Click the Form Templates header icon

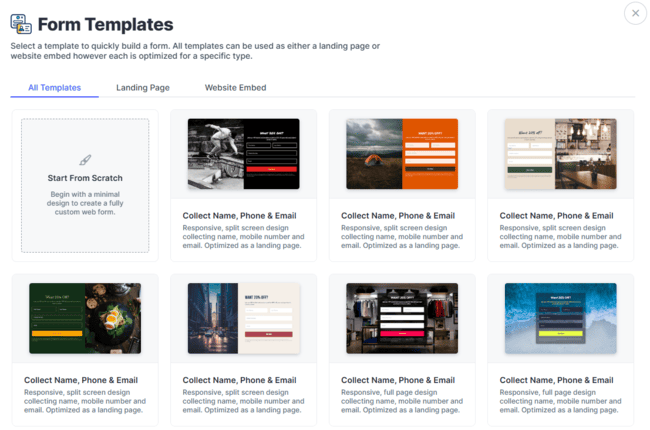click(x=21, y=24)
